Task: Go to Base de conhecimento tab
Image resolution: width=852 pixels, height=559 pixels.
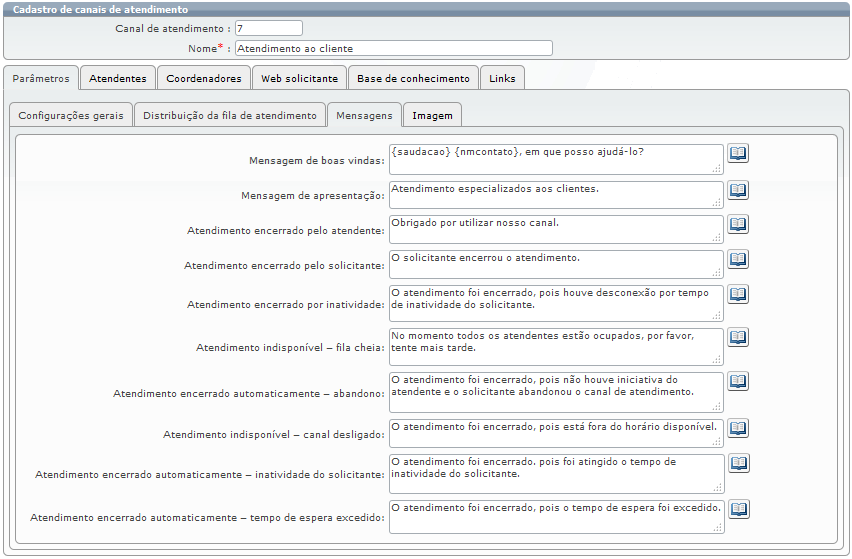Action: pos(413,78)
